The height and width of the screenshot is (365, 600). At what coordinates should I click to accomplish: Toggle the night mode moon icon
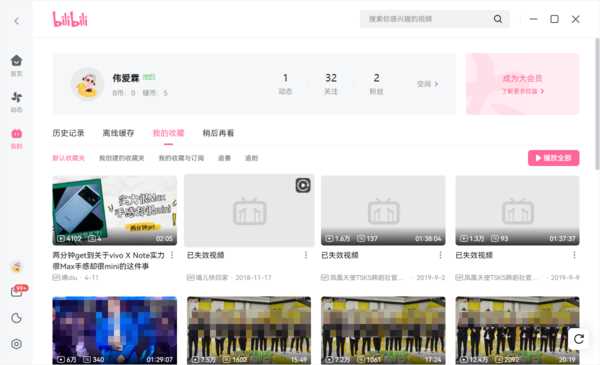pyautogui.click(x=16, y=318)
